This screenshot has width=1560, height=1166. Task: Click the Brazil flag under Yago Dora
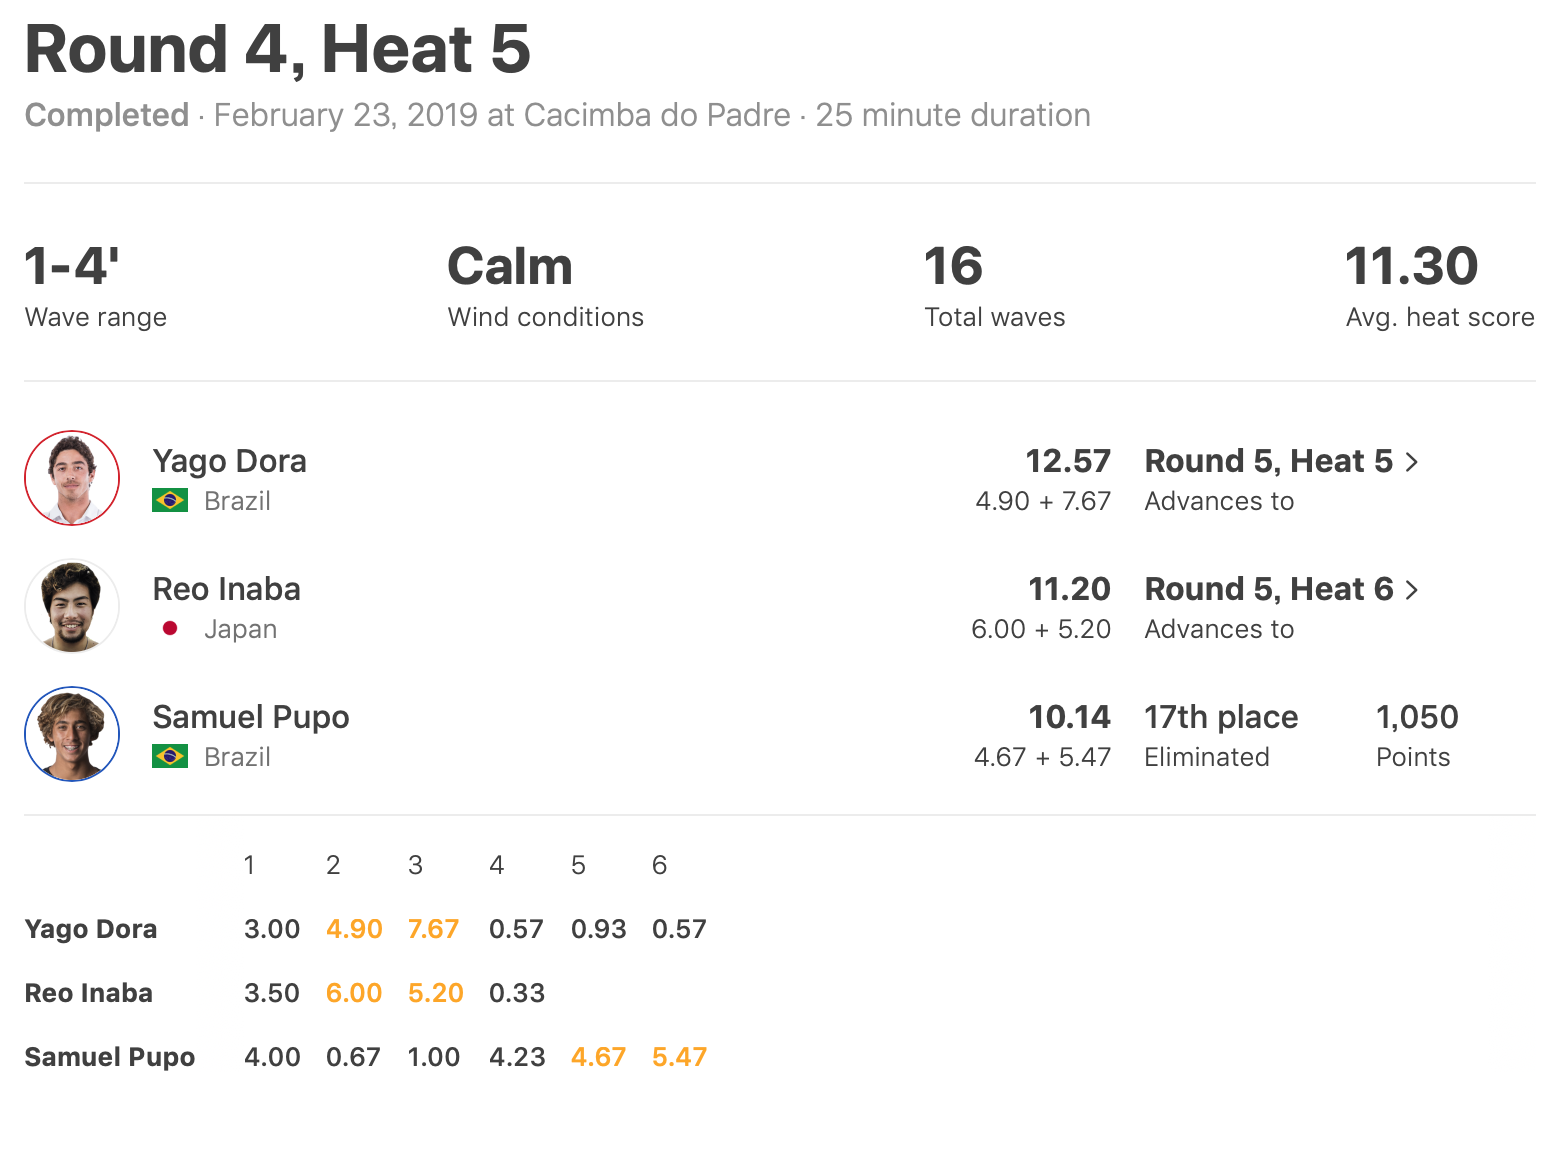point(170,500)
